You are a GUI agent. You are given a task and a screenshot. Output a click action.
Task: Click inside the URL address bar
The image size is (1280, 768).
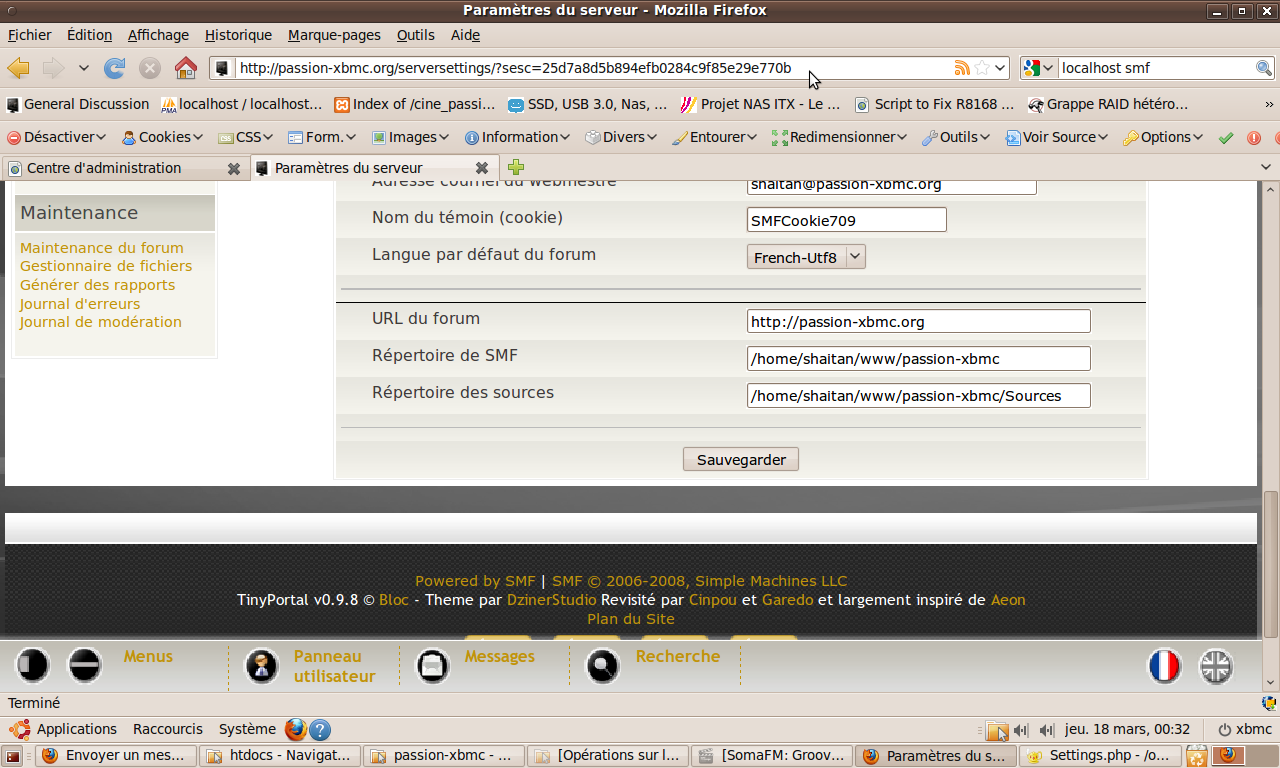pyautogui.click(x=595, y=68)
